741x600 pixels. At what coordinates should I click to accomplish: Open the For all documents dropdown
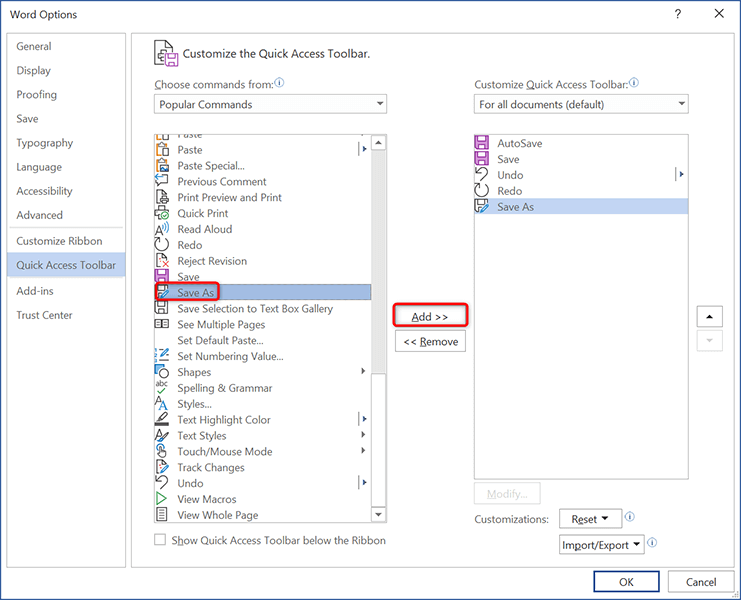(581, 104)
